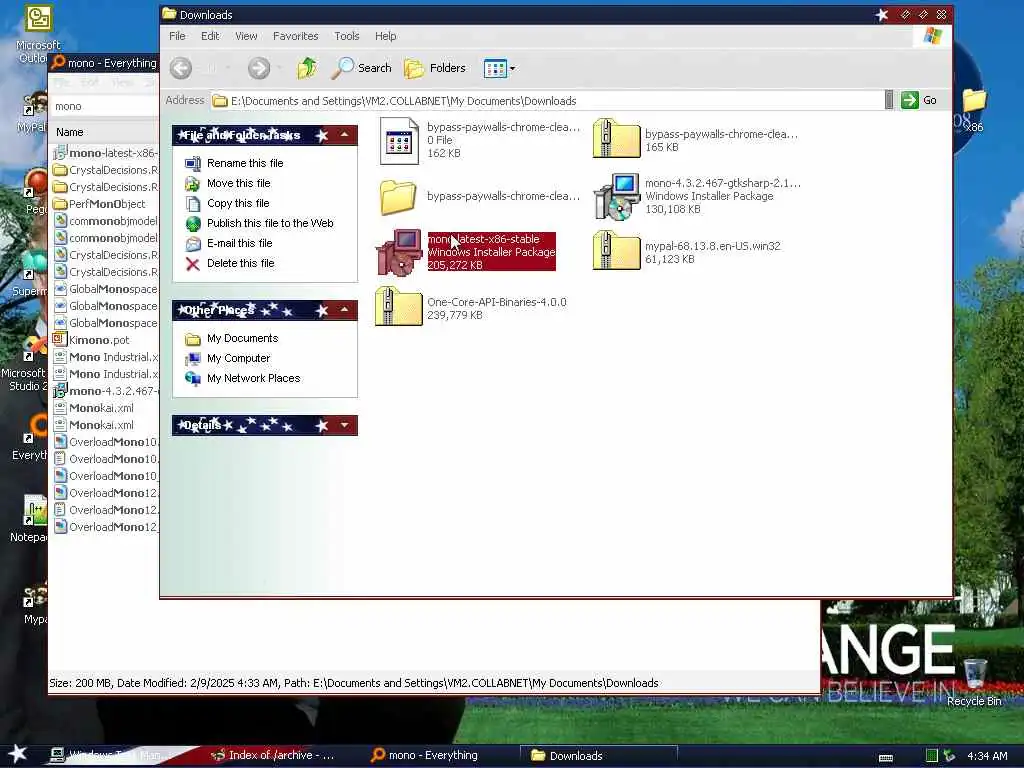Click the green square tray icon

(932, 756)
